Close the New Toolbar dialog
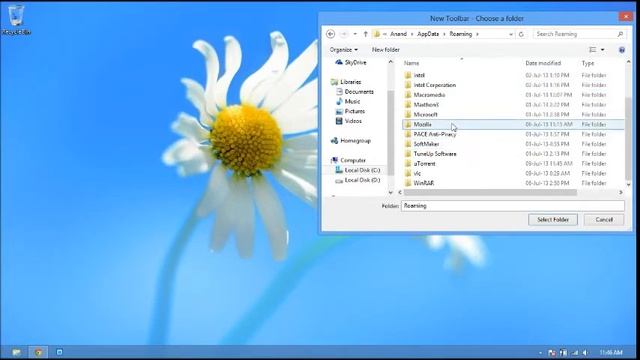 pyautogui.click(x=625, y=17)
